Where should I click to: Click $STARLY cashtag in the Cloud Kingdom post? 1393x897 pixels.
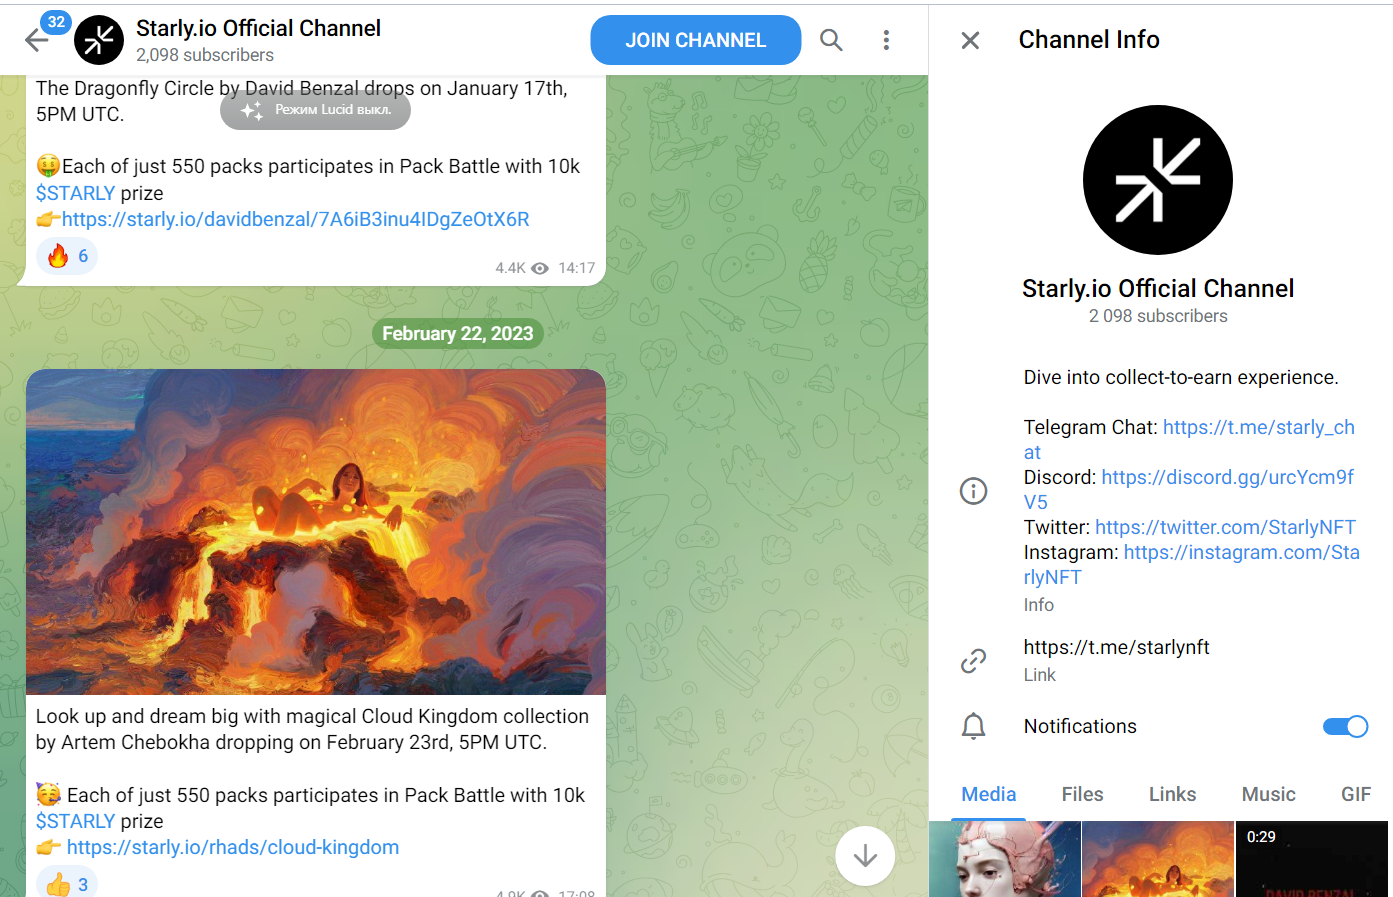[76, 821]
